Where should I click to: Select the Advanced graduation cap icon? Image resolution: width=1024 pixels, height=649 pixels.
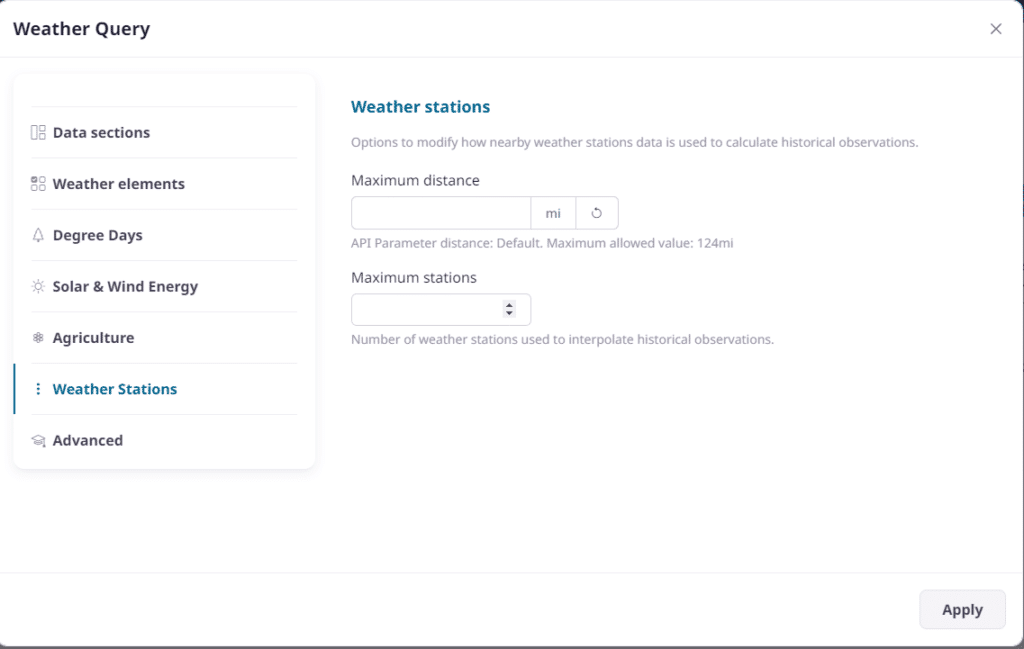tap(36, 440)
